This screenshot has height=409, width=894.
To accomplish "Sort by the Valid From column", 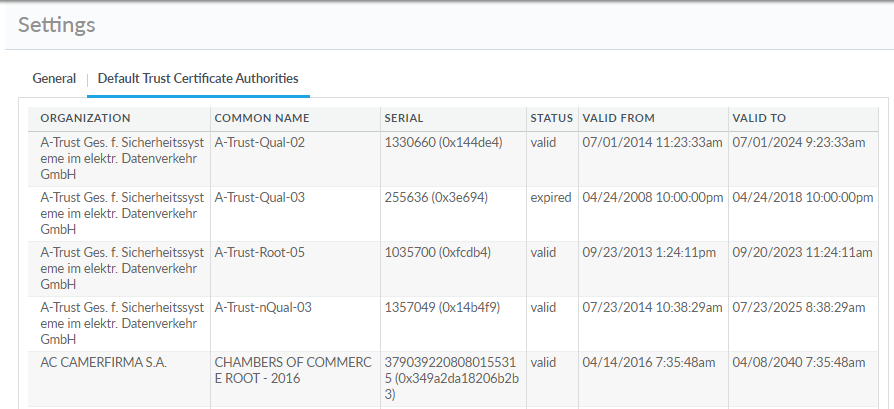I will click(x=619, y=118).
